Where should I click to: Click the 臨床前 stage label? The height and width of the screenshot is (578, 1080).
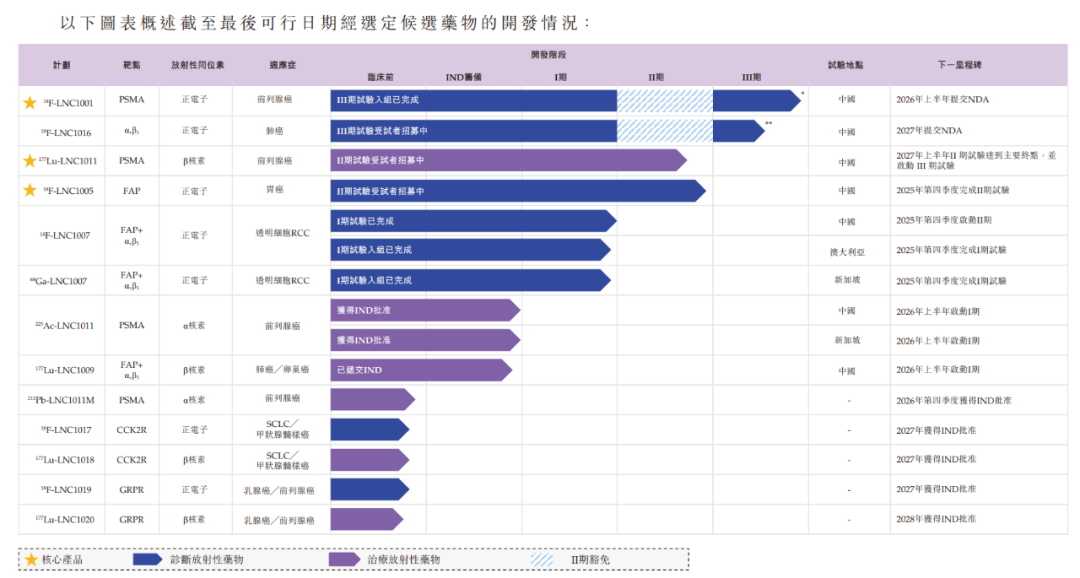(x=380, y=77)
